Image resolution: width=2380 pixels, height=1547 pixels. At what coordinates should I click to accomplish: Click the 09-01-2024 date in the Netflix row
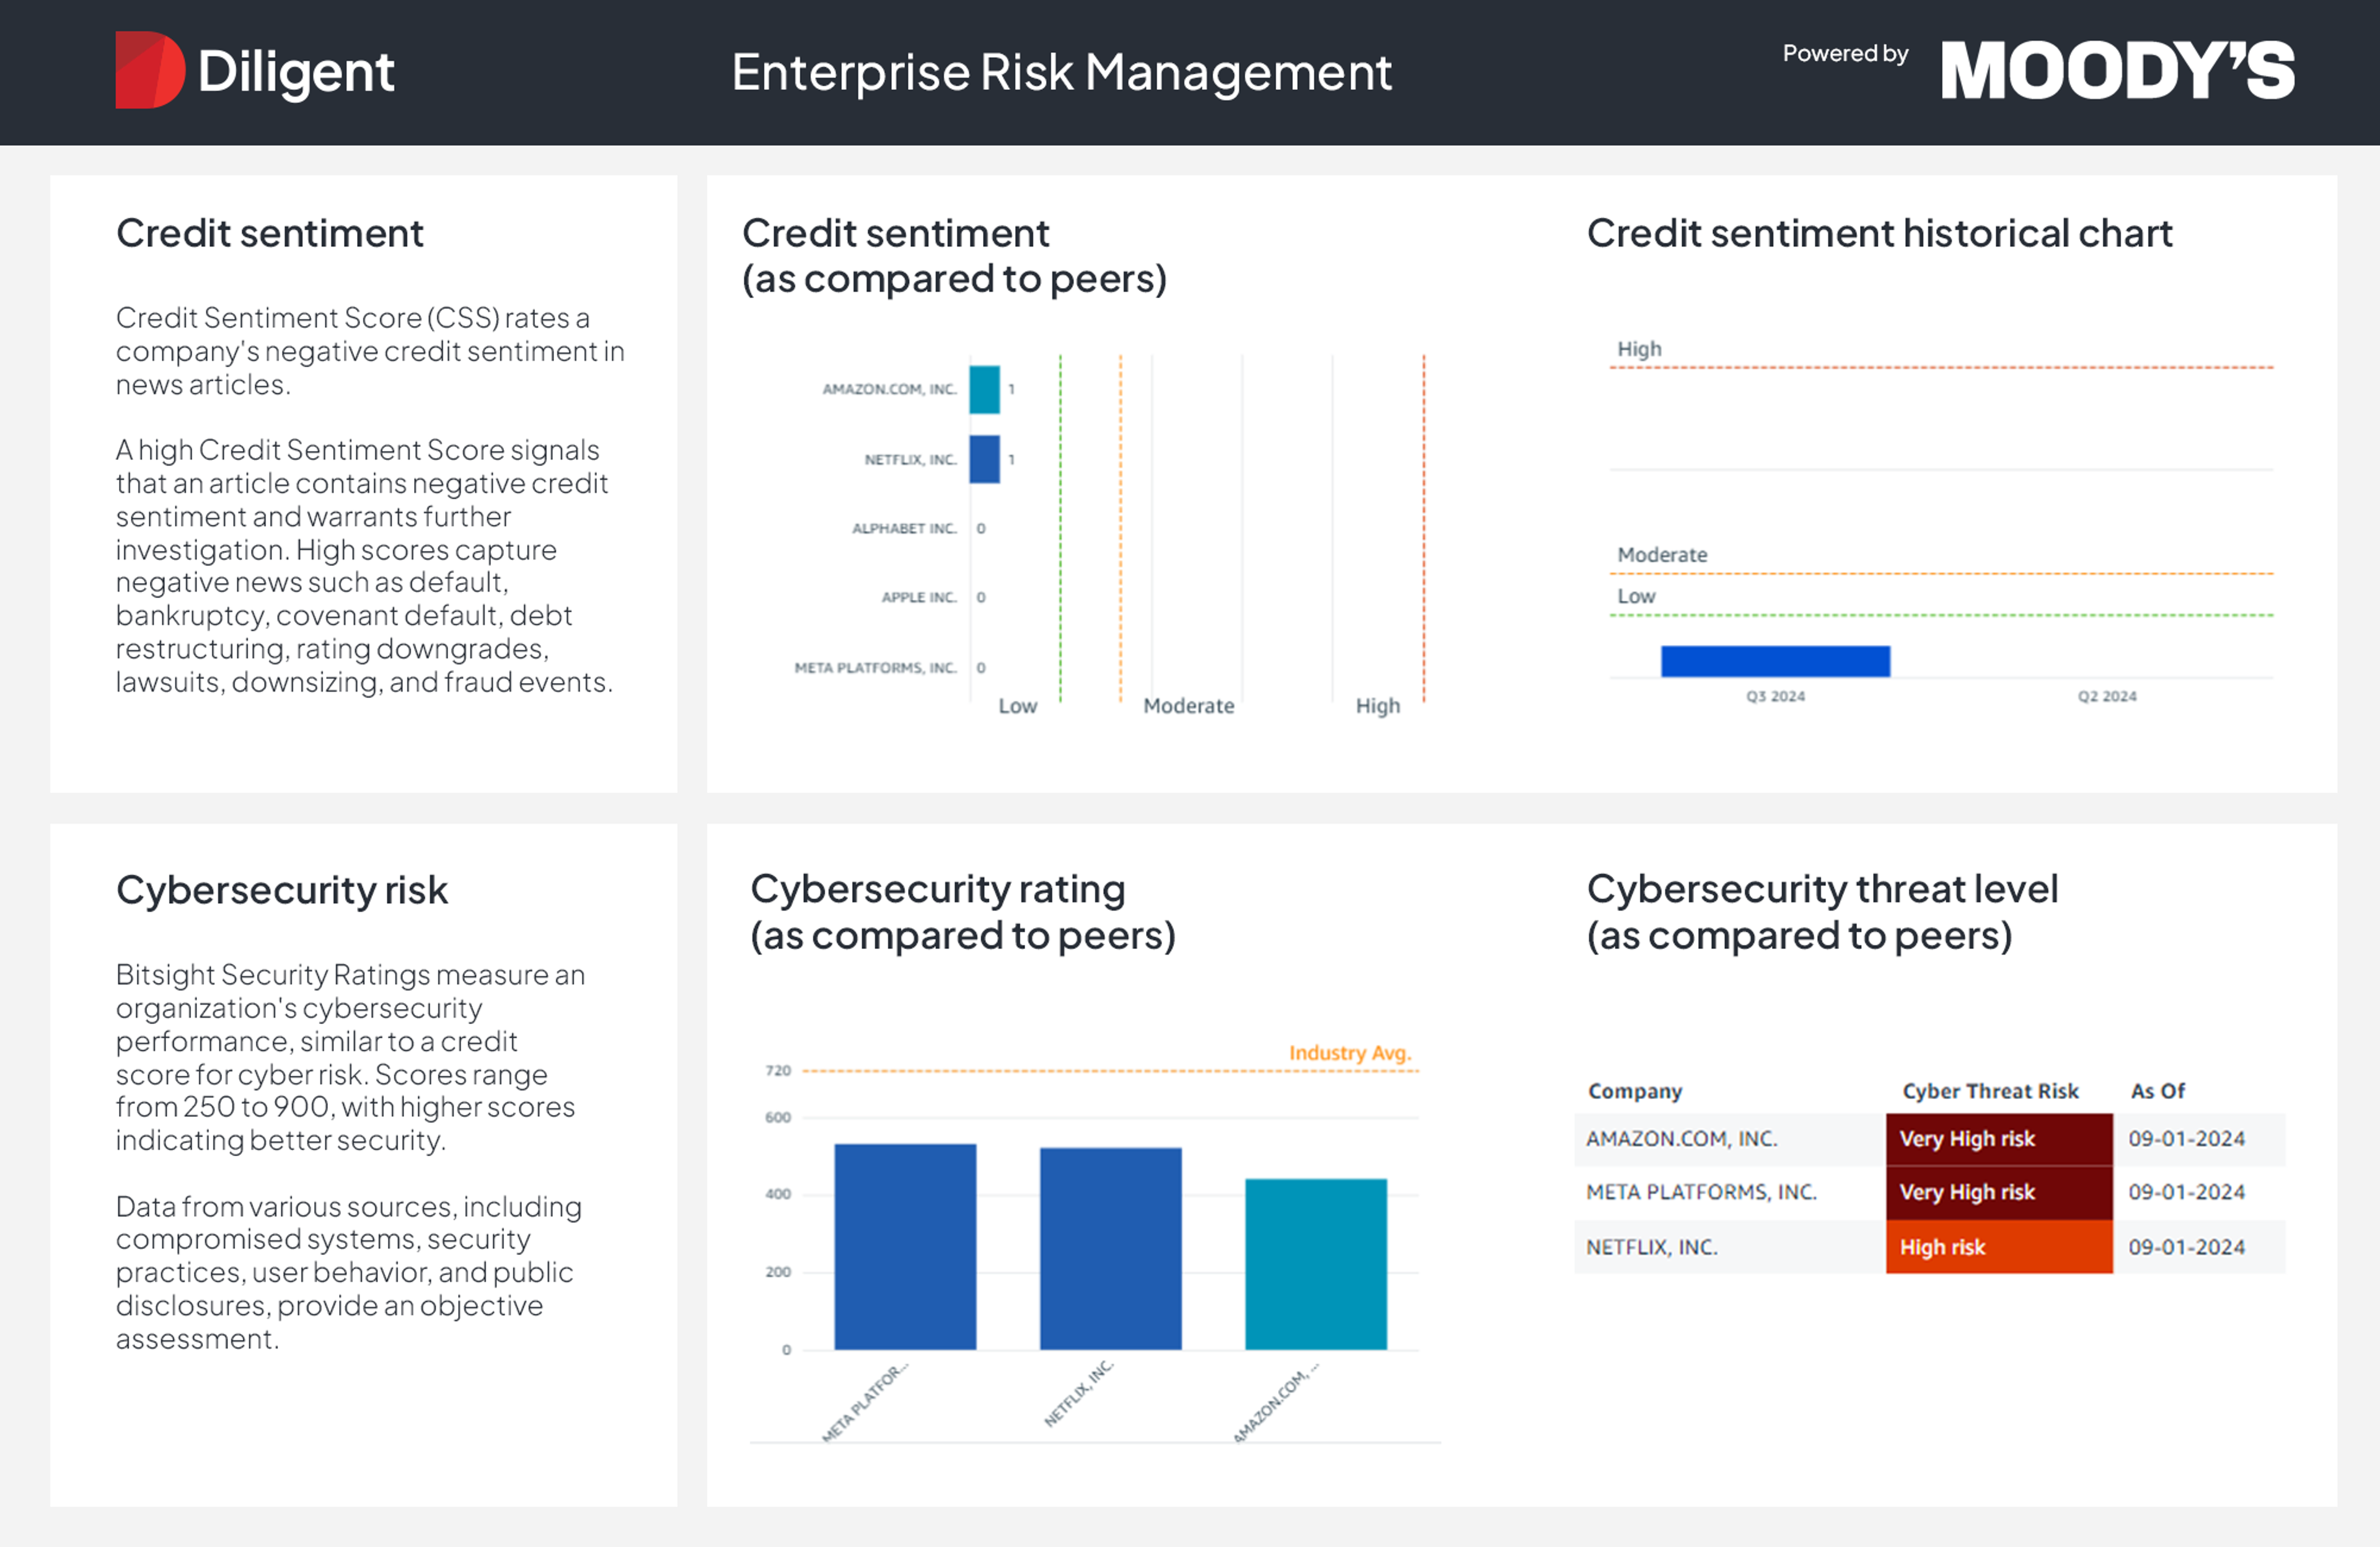[2186, 1247]
